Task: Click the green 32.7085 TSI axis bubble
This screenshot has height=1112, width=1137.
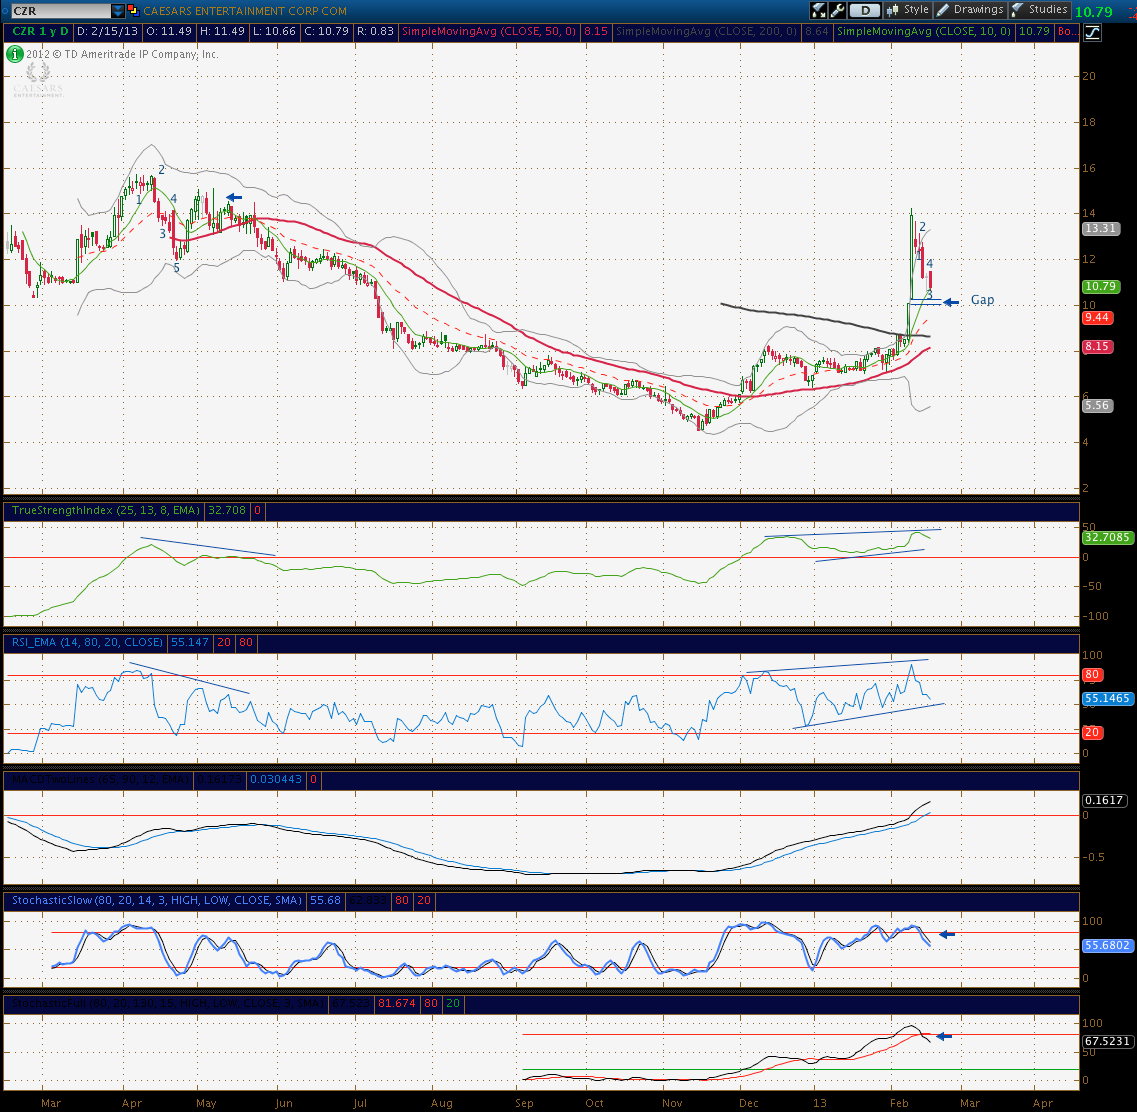Action: click(x=1107, y=537)
